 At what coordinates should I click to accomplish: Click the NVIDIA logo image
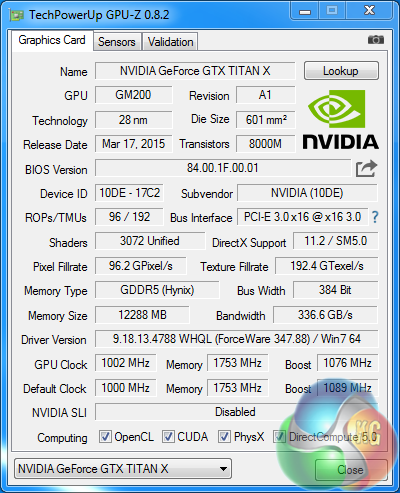pos(341,120)
